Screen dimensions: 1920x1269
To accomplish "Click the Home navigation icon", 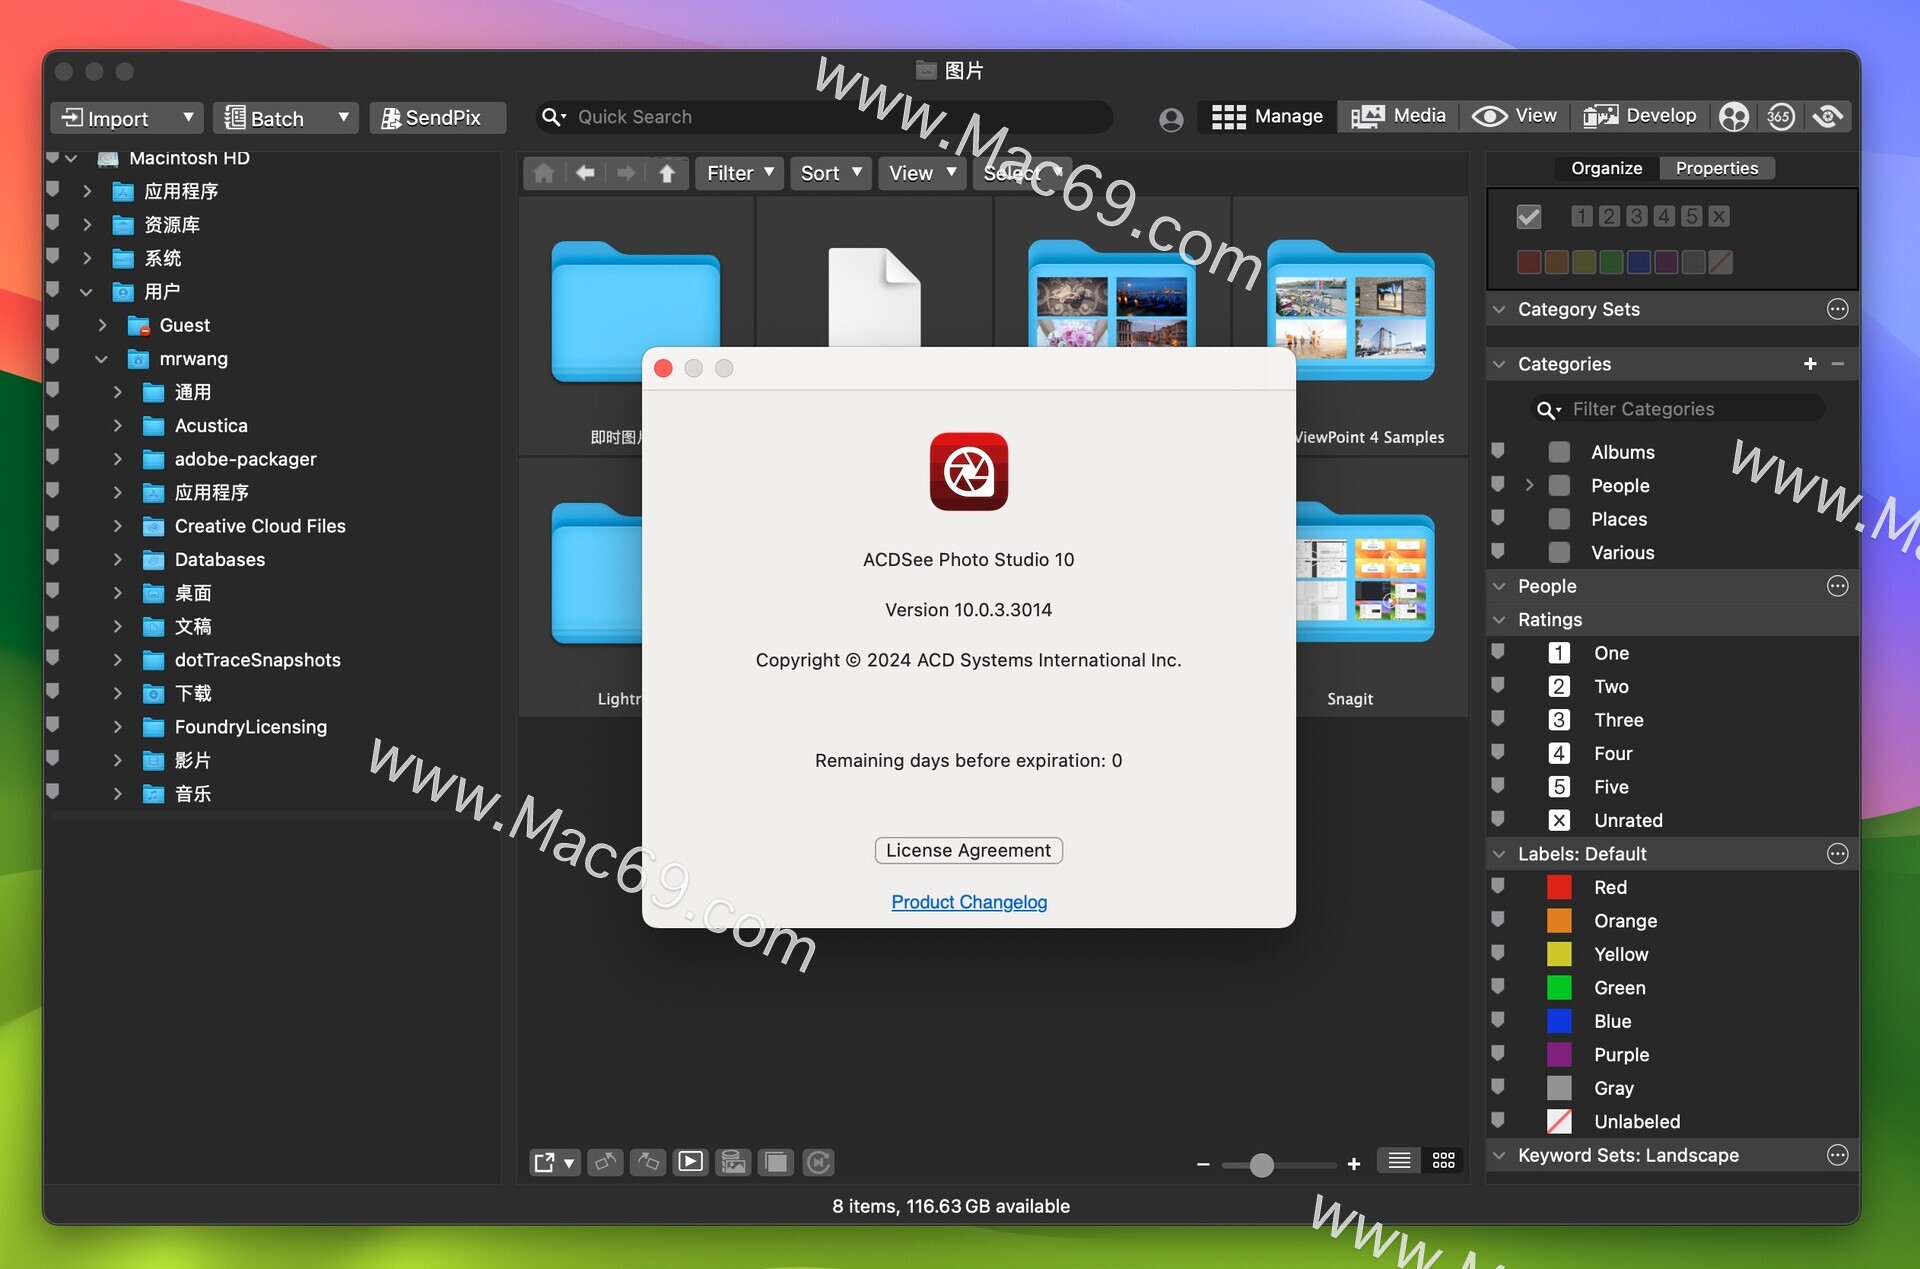I will 544,173.
